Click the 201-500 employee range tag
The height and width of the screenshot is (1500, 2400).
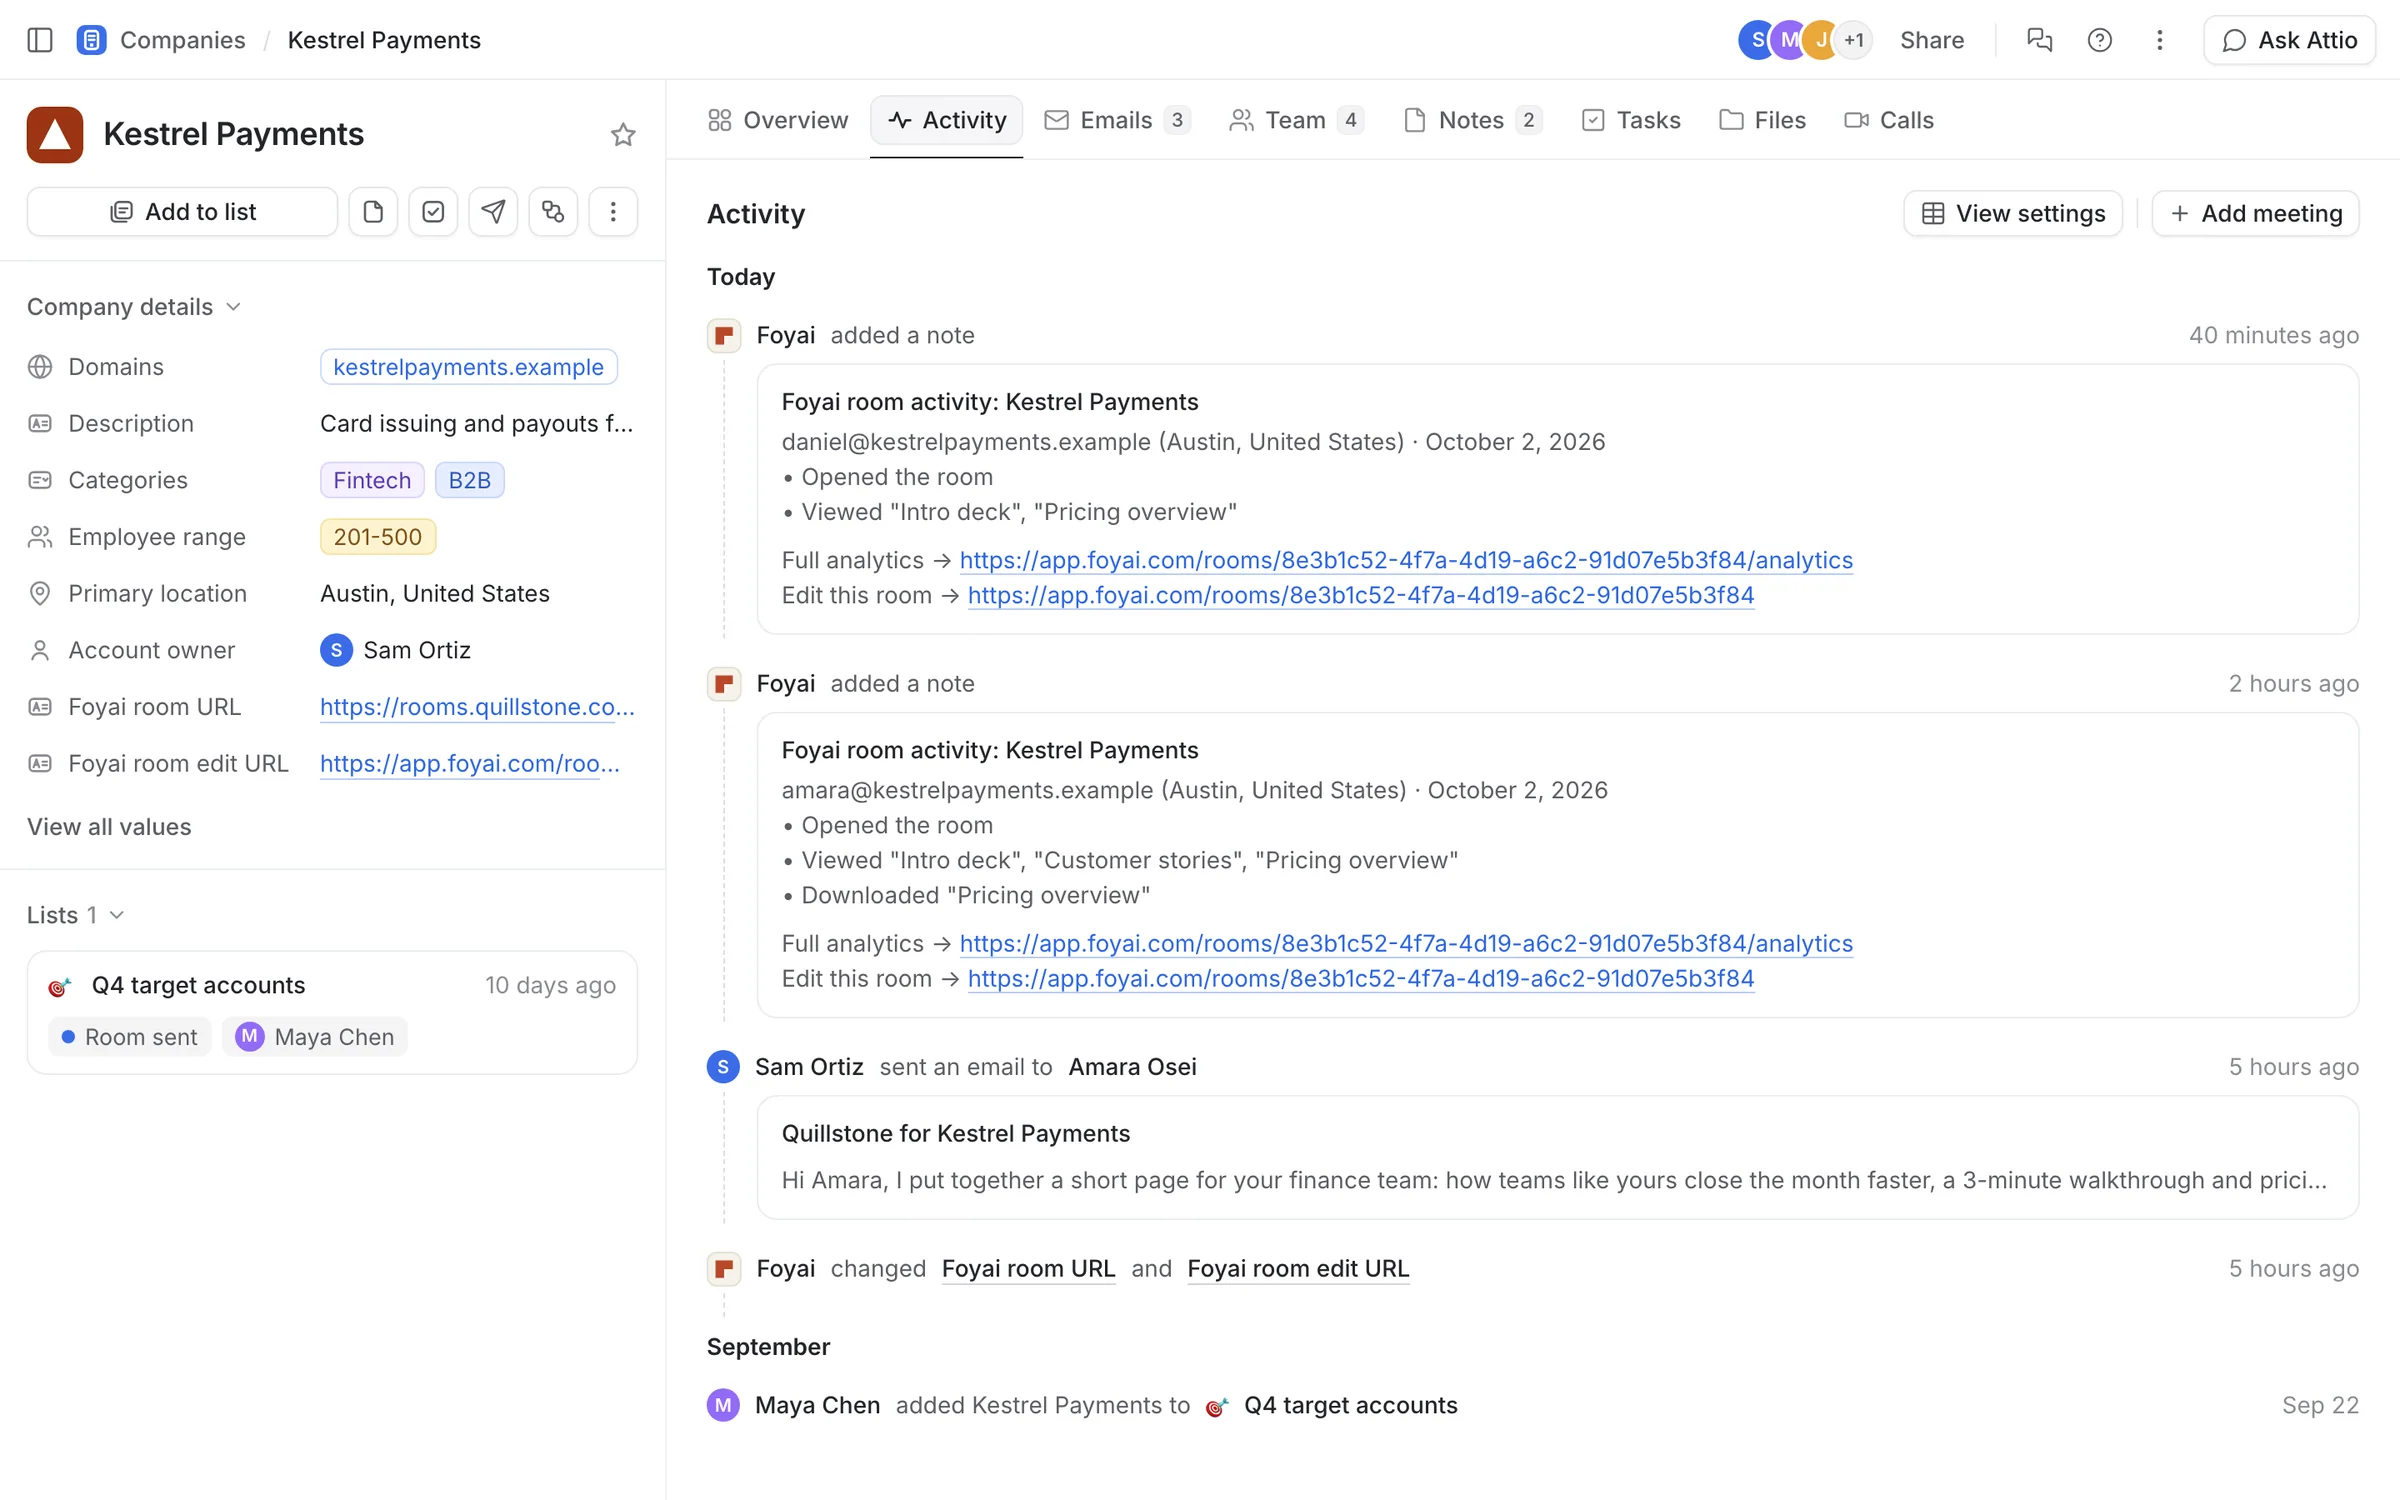click(x=378, y=537)
